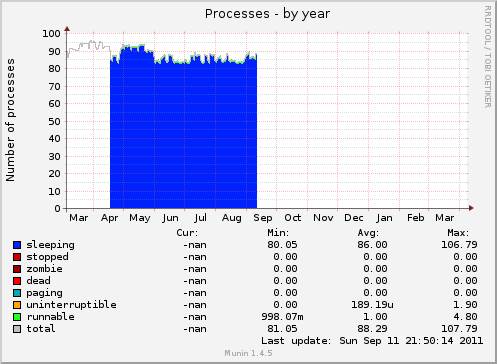Click the 'paging' legend label
This screenshot has height=364, width=497.
[44, 293]
